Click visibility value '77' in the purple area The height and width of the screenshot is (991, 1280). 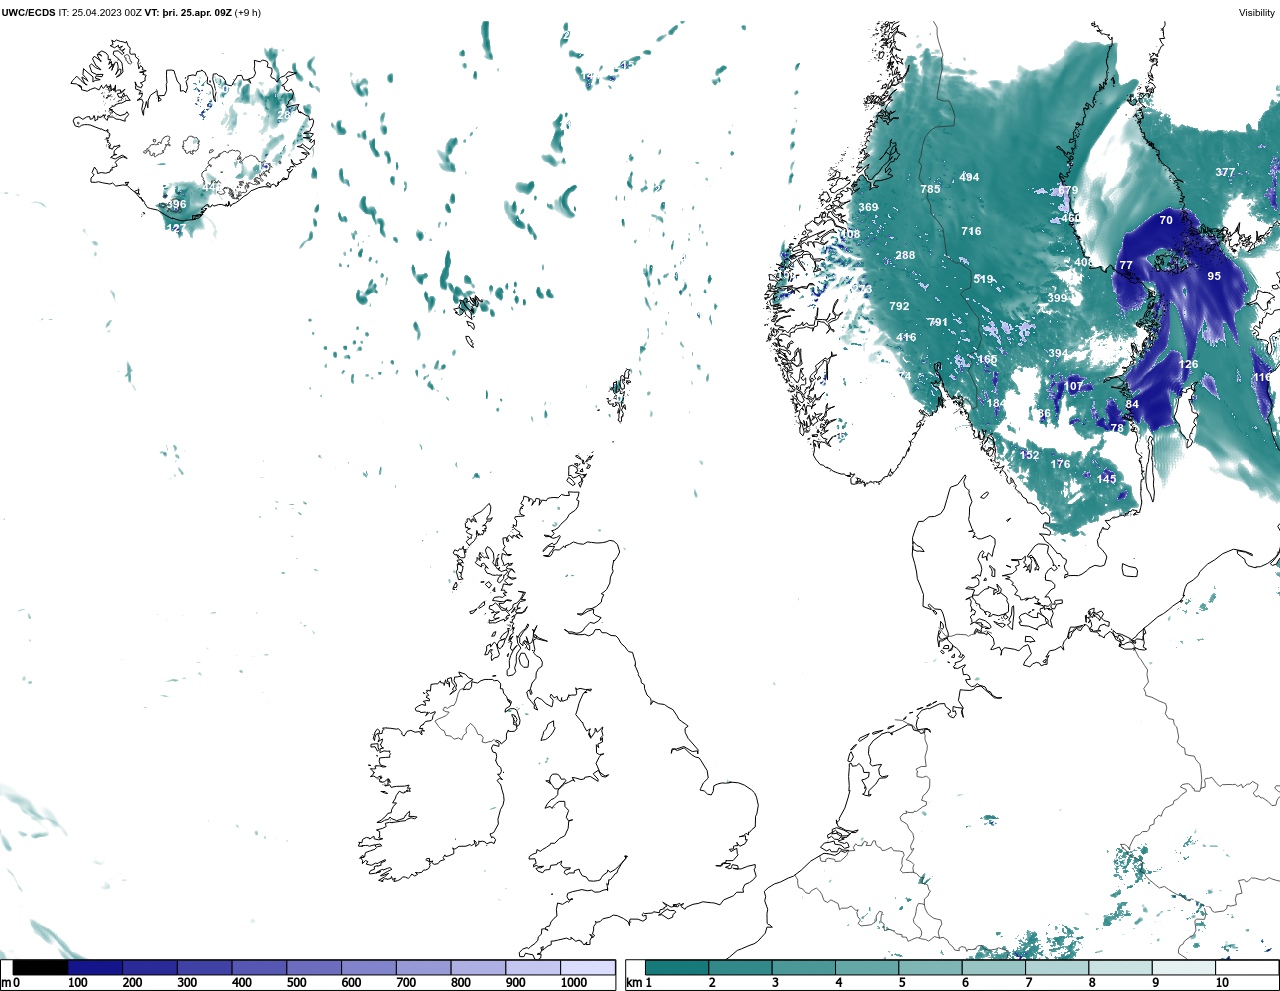tap(1126, 266)
